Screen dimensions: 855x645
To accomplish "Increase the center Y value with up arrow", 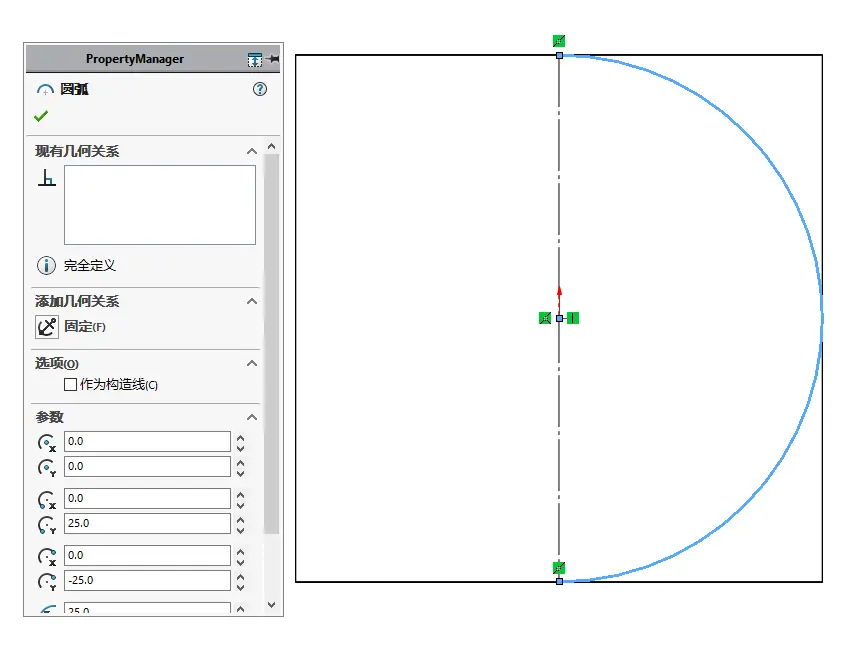I will [240, 462].
